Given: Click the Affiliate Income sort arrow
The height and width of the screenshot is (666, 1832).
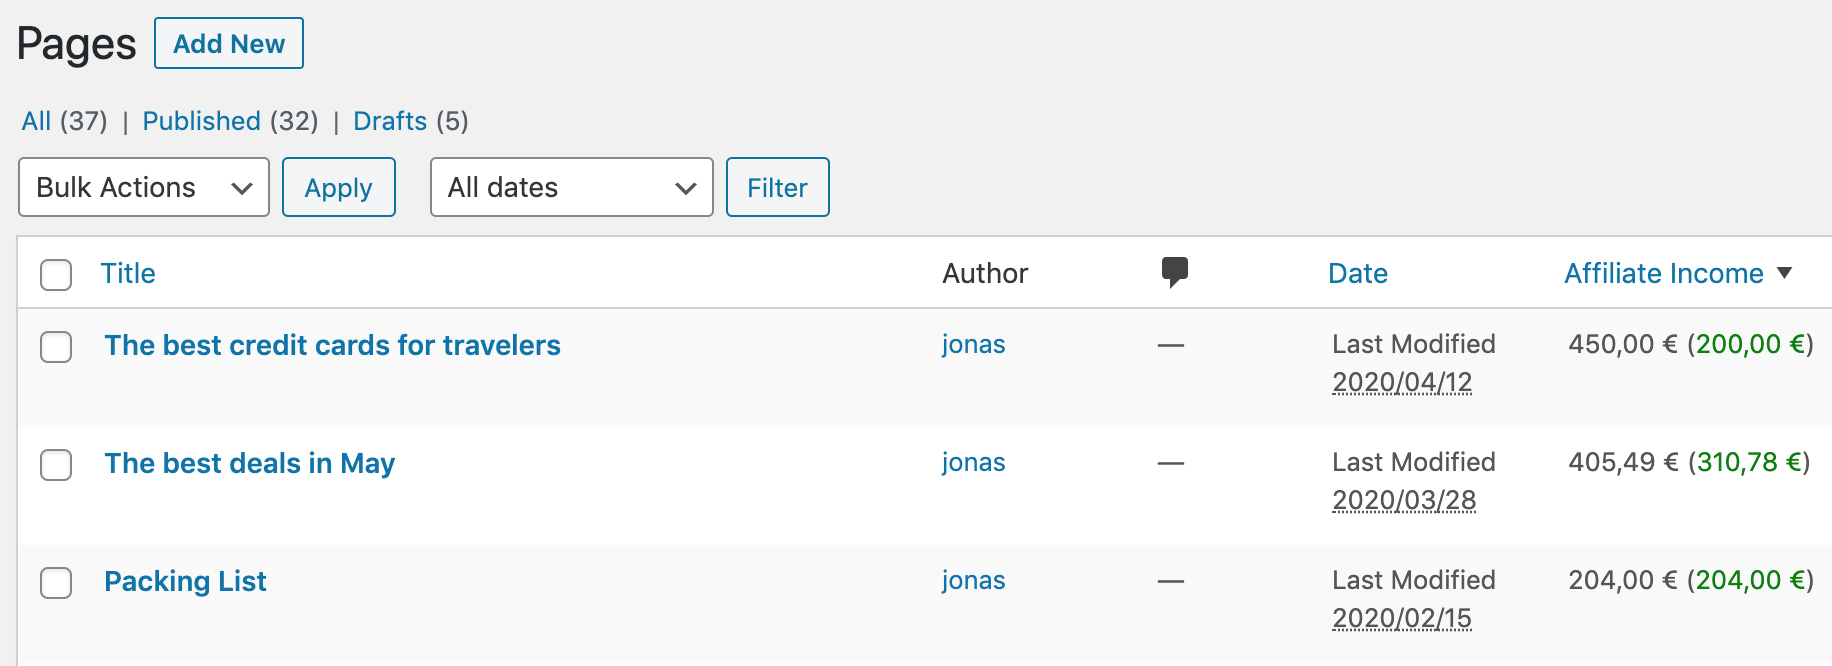Looking at the screenshot, I should (x=1785, y=273).
